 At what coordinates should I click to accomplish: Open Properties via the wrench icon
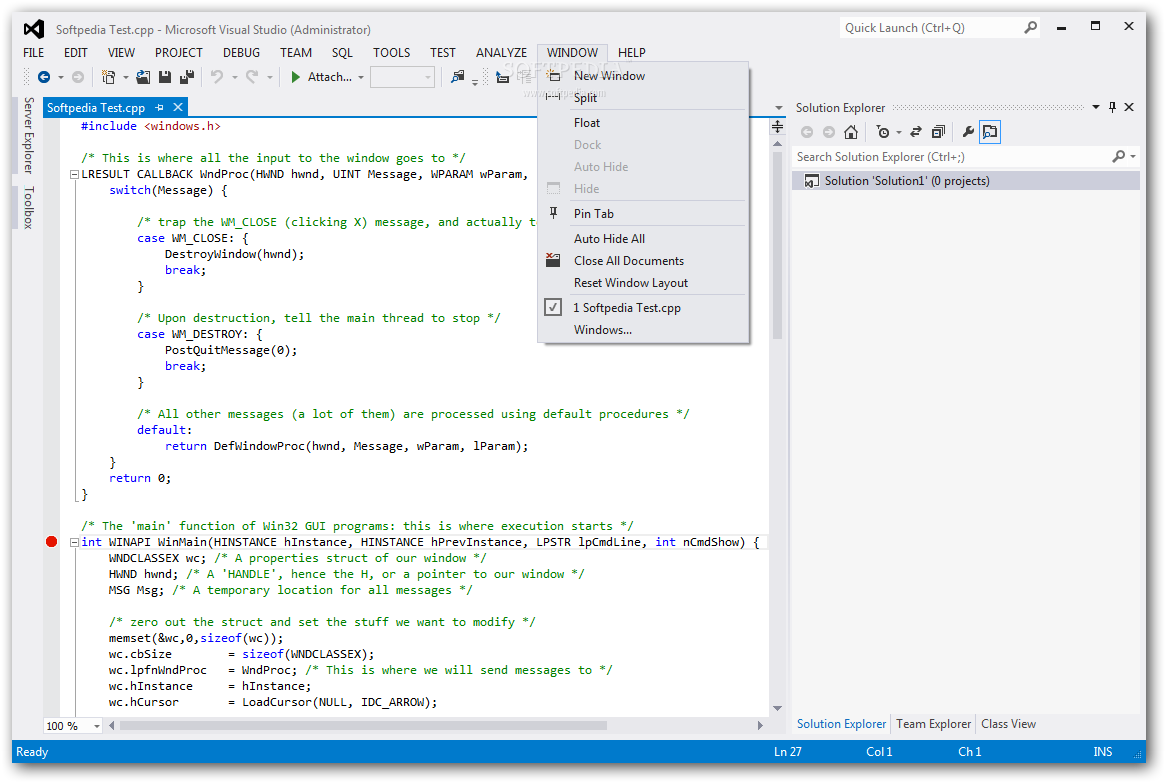click(x=967, y=132)
